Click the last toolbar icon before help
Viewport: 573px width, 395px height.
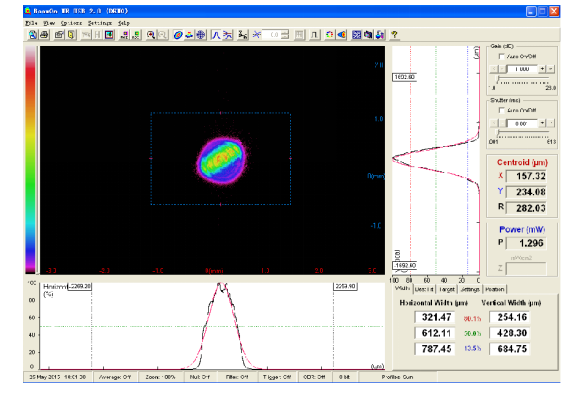[380, 35]
